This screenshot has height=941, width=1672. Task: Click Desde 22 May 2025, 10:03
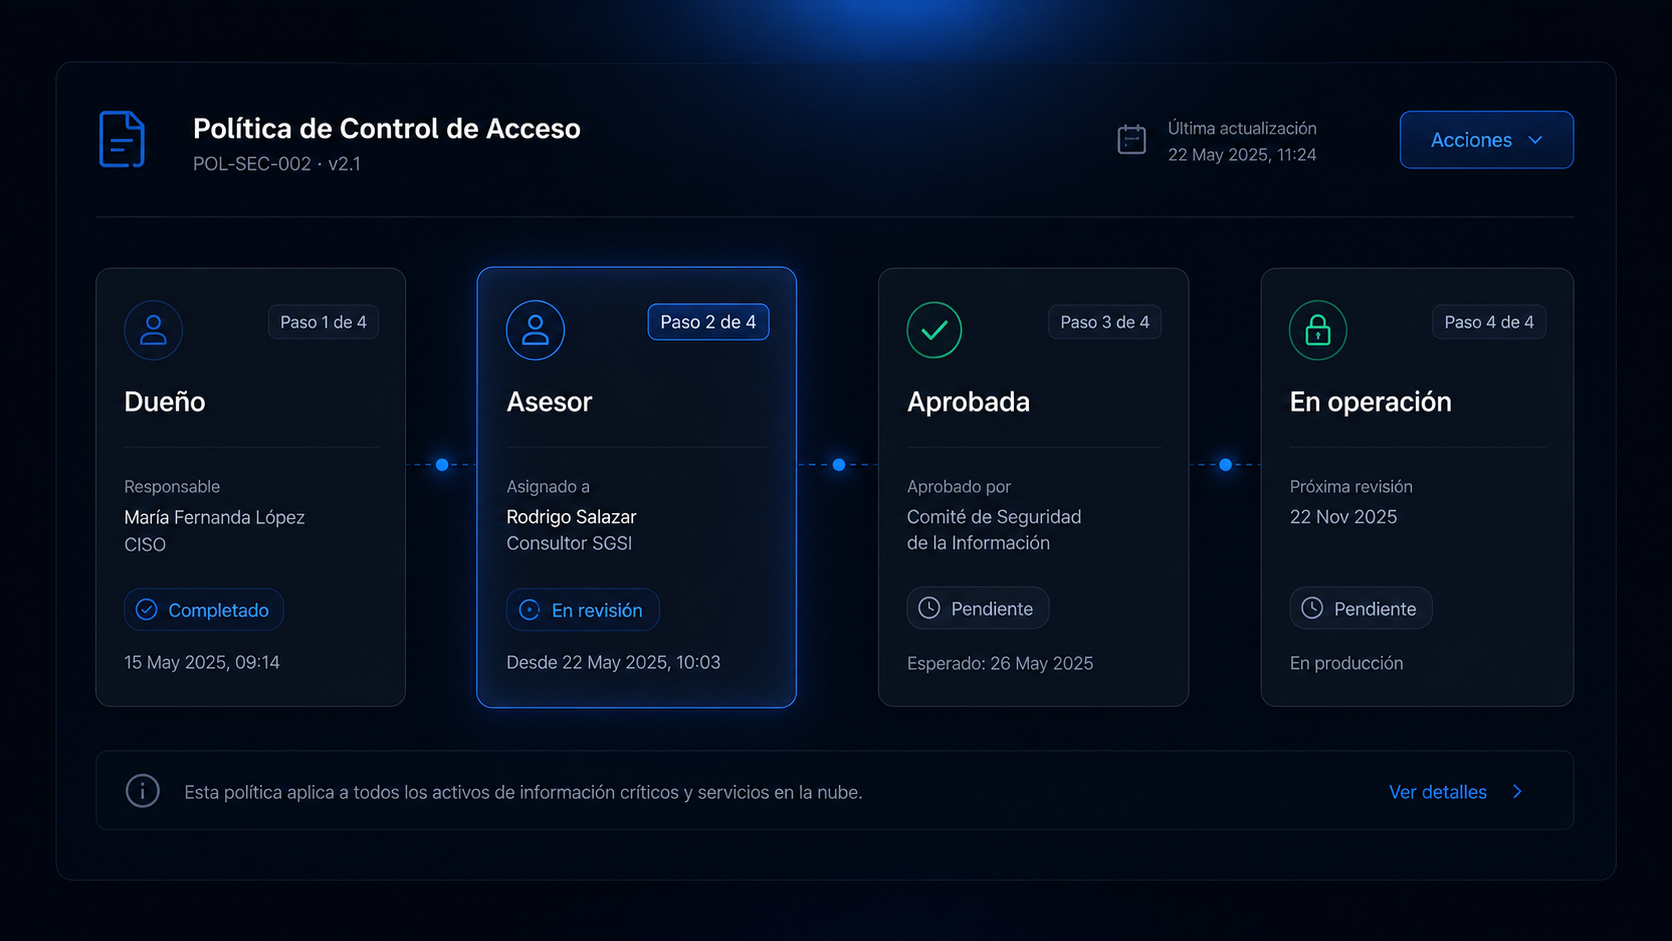click(x=613, y=662)
